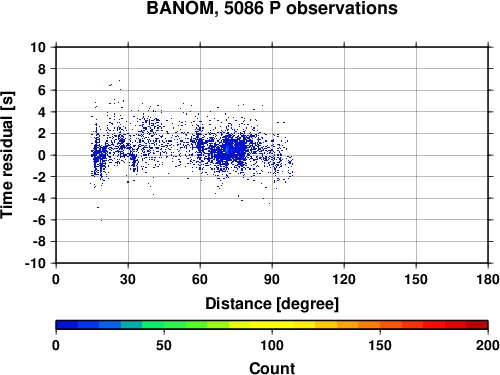Click y-axis tick label "10"
Screen dimensions: 500x375
click(x=38, y=47)
